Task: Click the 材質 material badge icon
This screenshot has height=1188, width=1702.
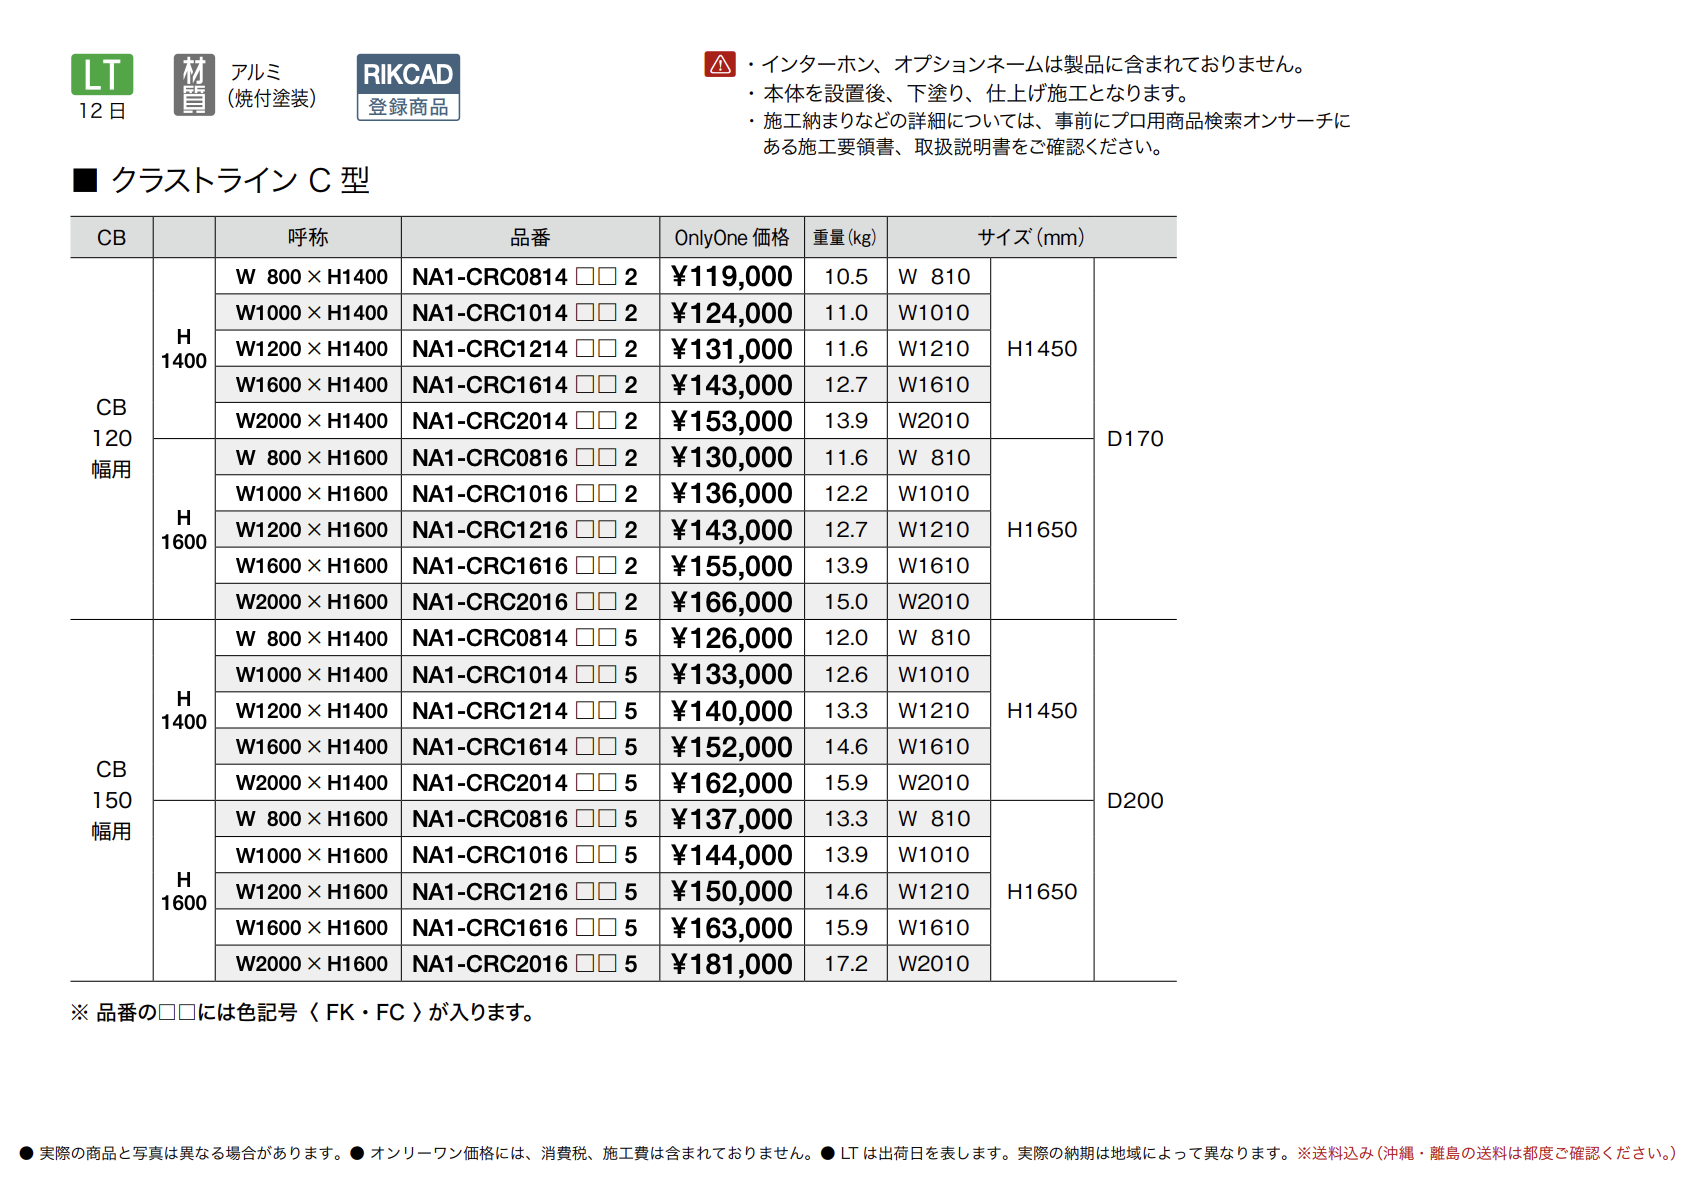Action: 194,85
